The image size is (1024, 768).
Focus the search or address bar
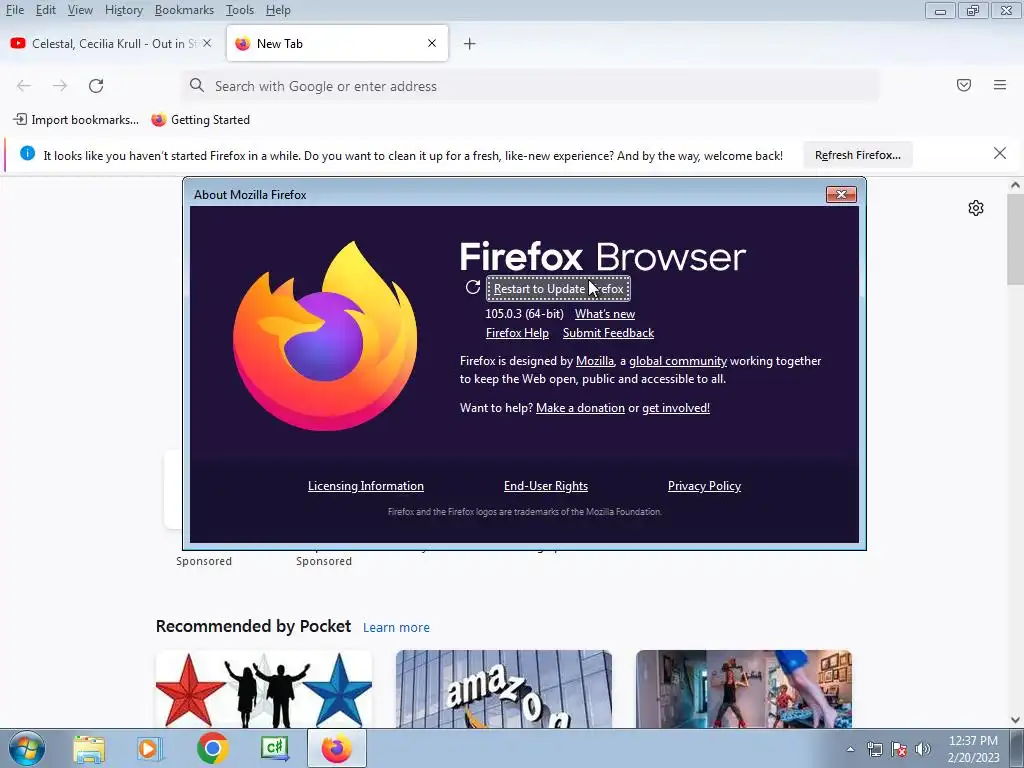530,86
